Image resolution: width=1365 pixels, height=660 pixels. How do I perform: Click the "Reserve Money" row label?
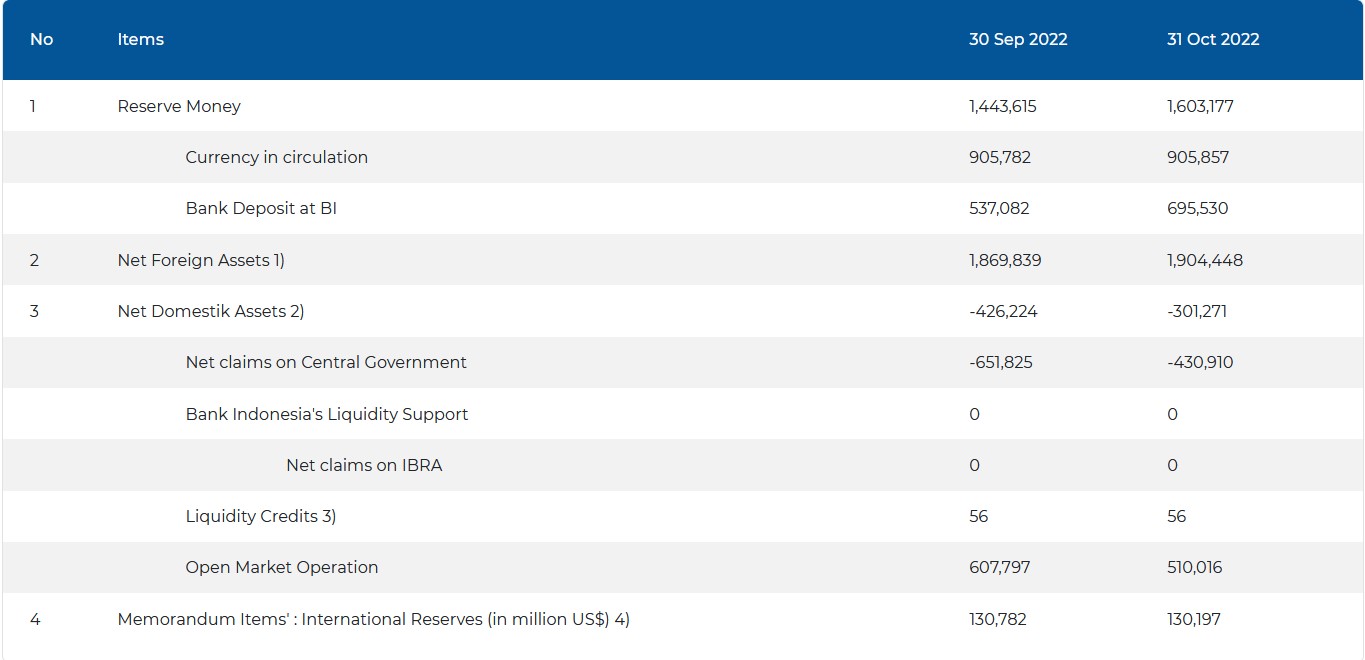pos(179,106)
